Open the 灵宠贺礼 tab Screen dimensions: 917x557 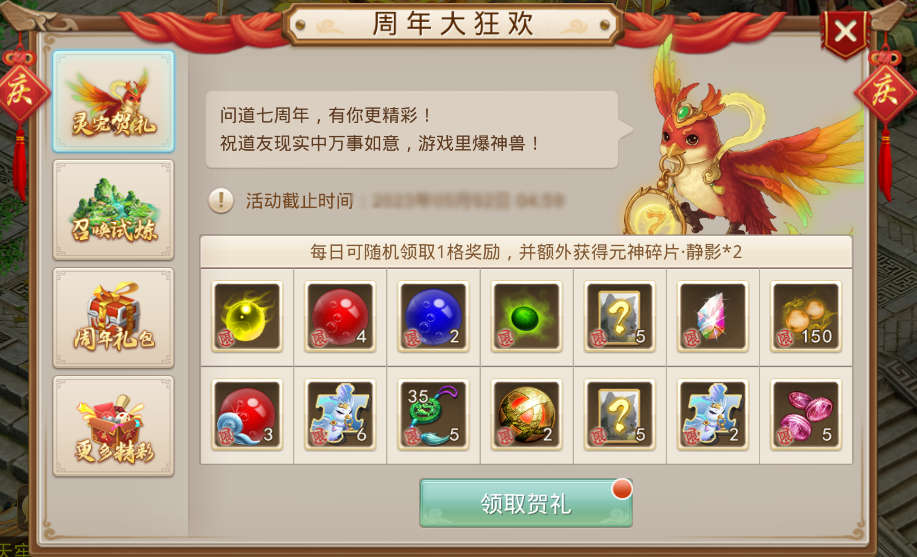pyautogui.click(x=113, y=101)
